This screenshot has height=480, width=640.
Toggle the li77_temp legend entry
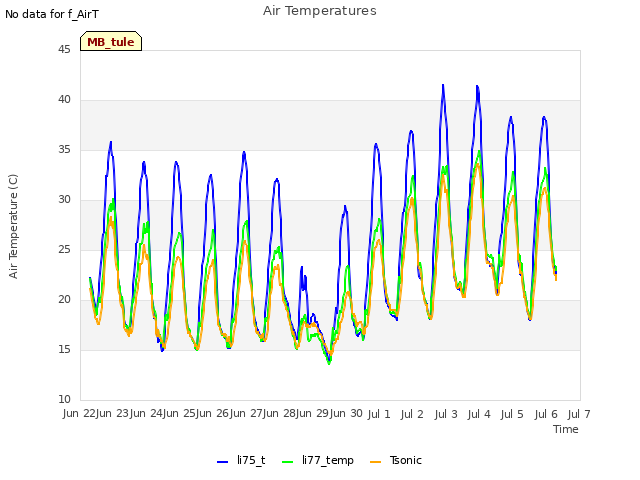coord(318,460)
